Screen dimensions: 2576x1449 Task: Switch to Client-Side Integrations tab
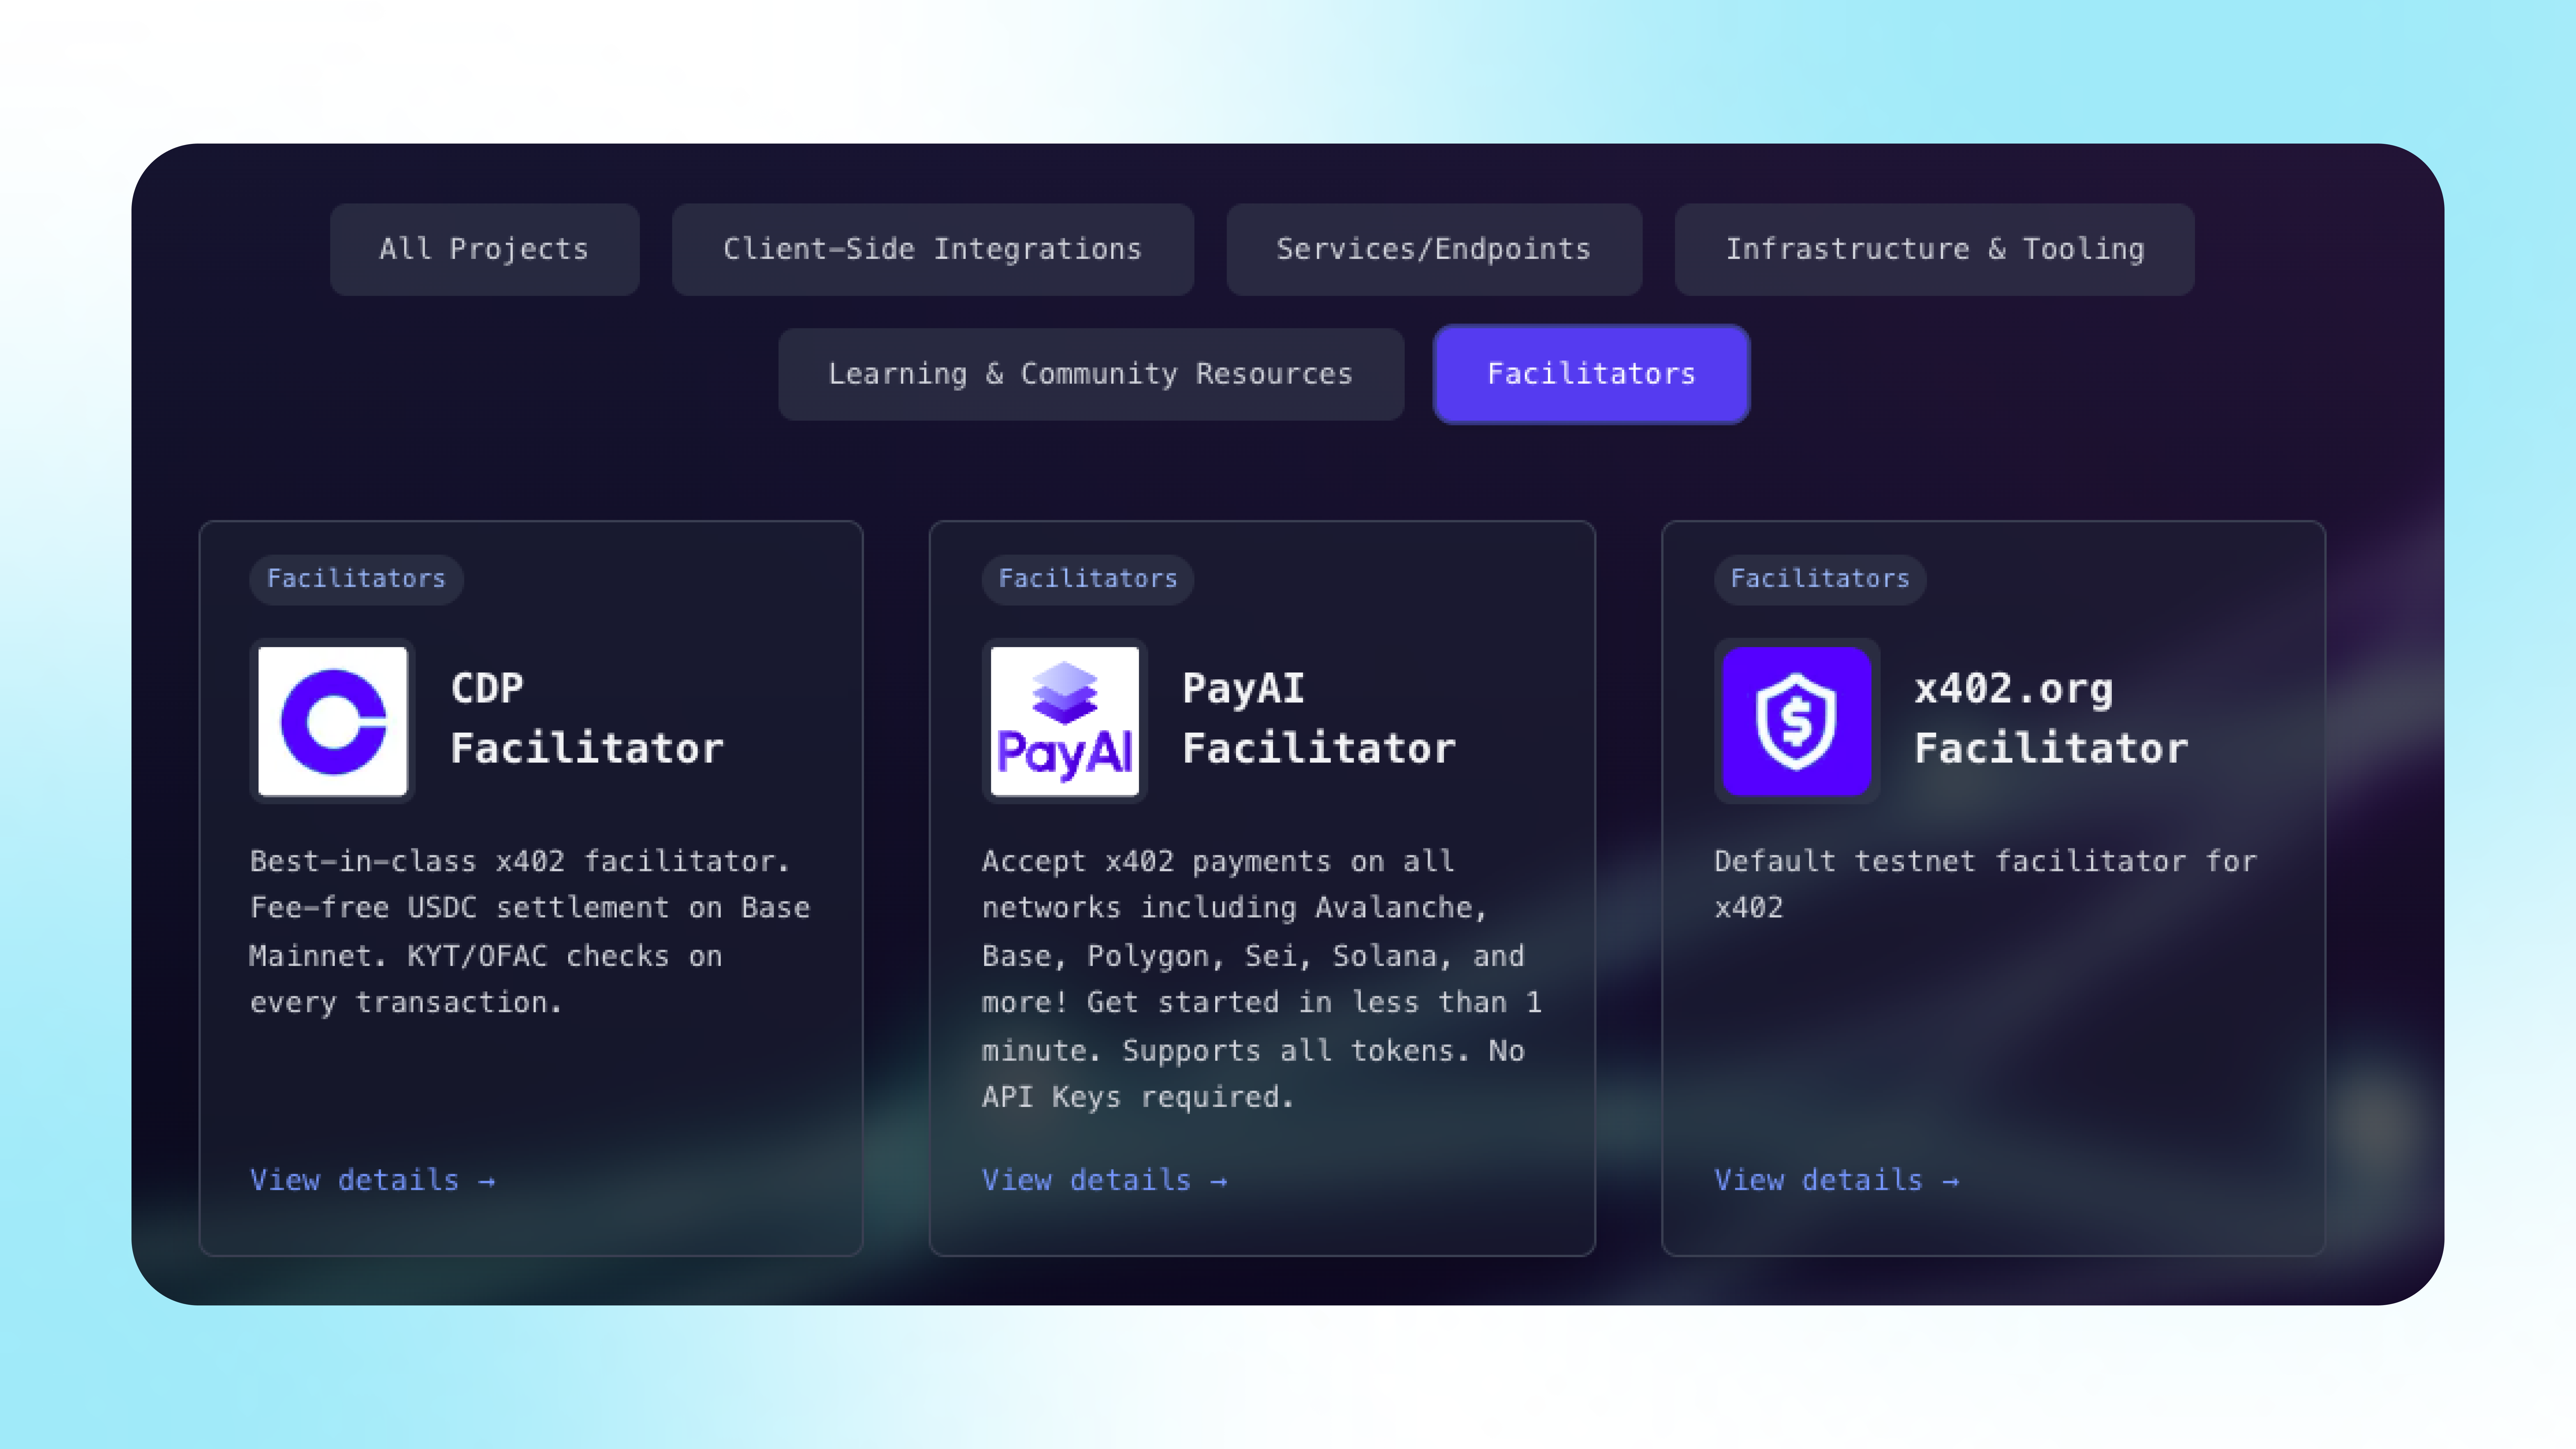932,249
